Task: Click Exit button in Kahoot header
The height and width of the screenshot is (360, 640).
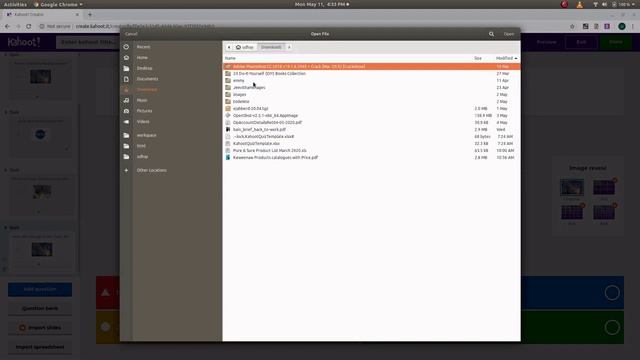Action: point(581,42)
